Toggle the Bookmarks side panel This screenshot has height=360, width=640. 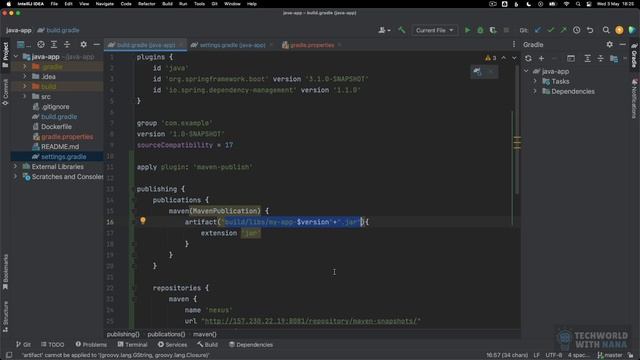tap(5, 272)
